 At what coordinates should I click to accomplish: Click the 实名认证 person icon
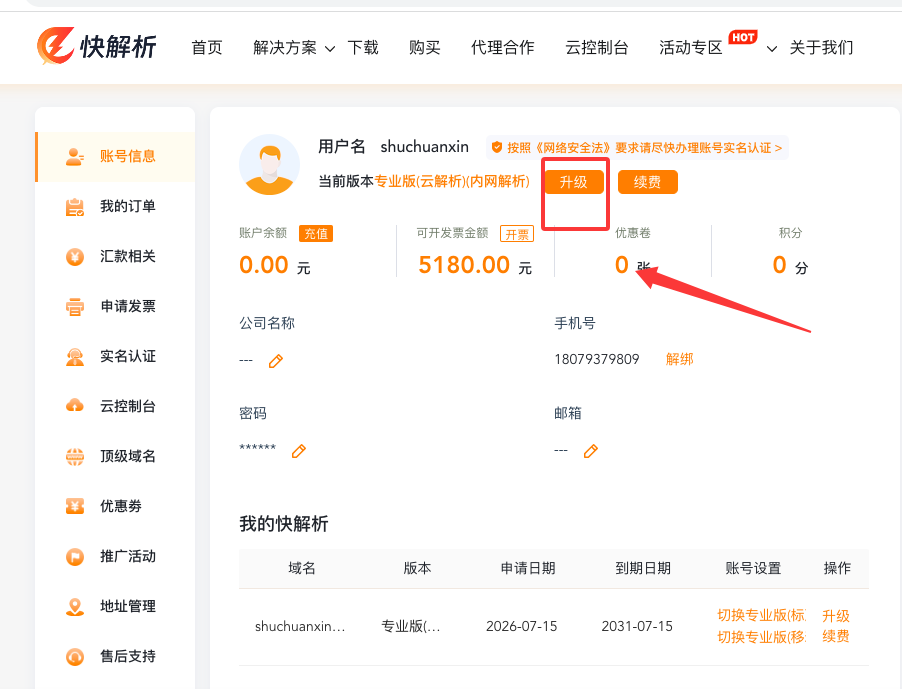pyautogui.click(x=75, y=357)
